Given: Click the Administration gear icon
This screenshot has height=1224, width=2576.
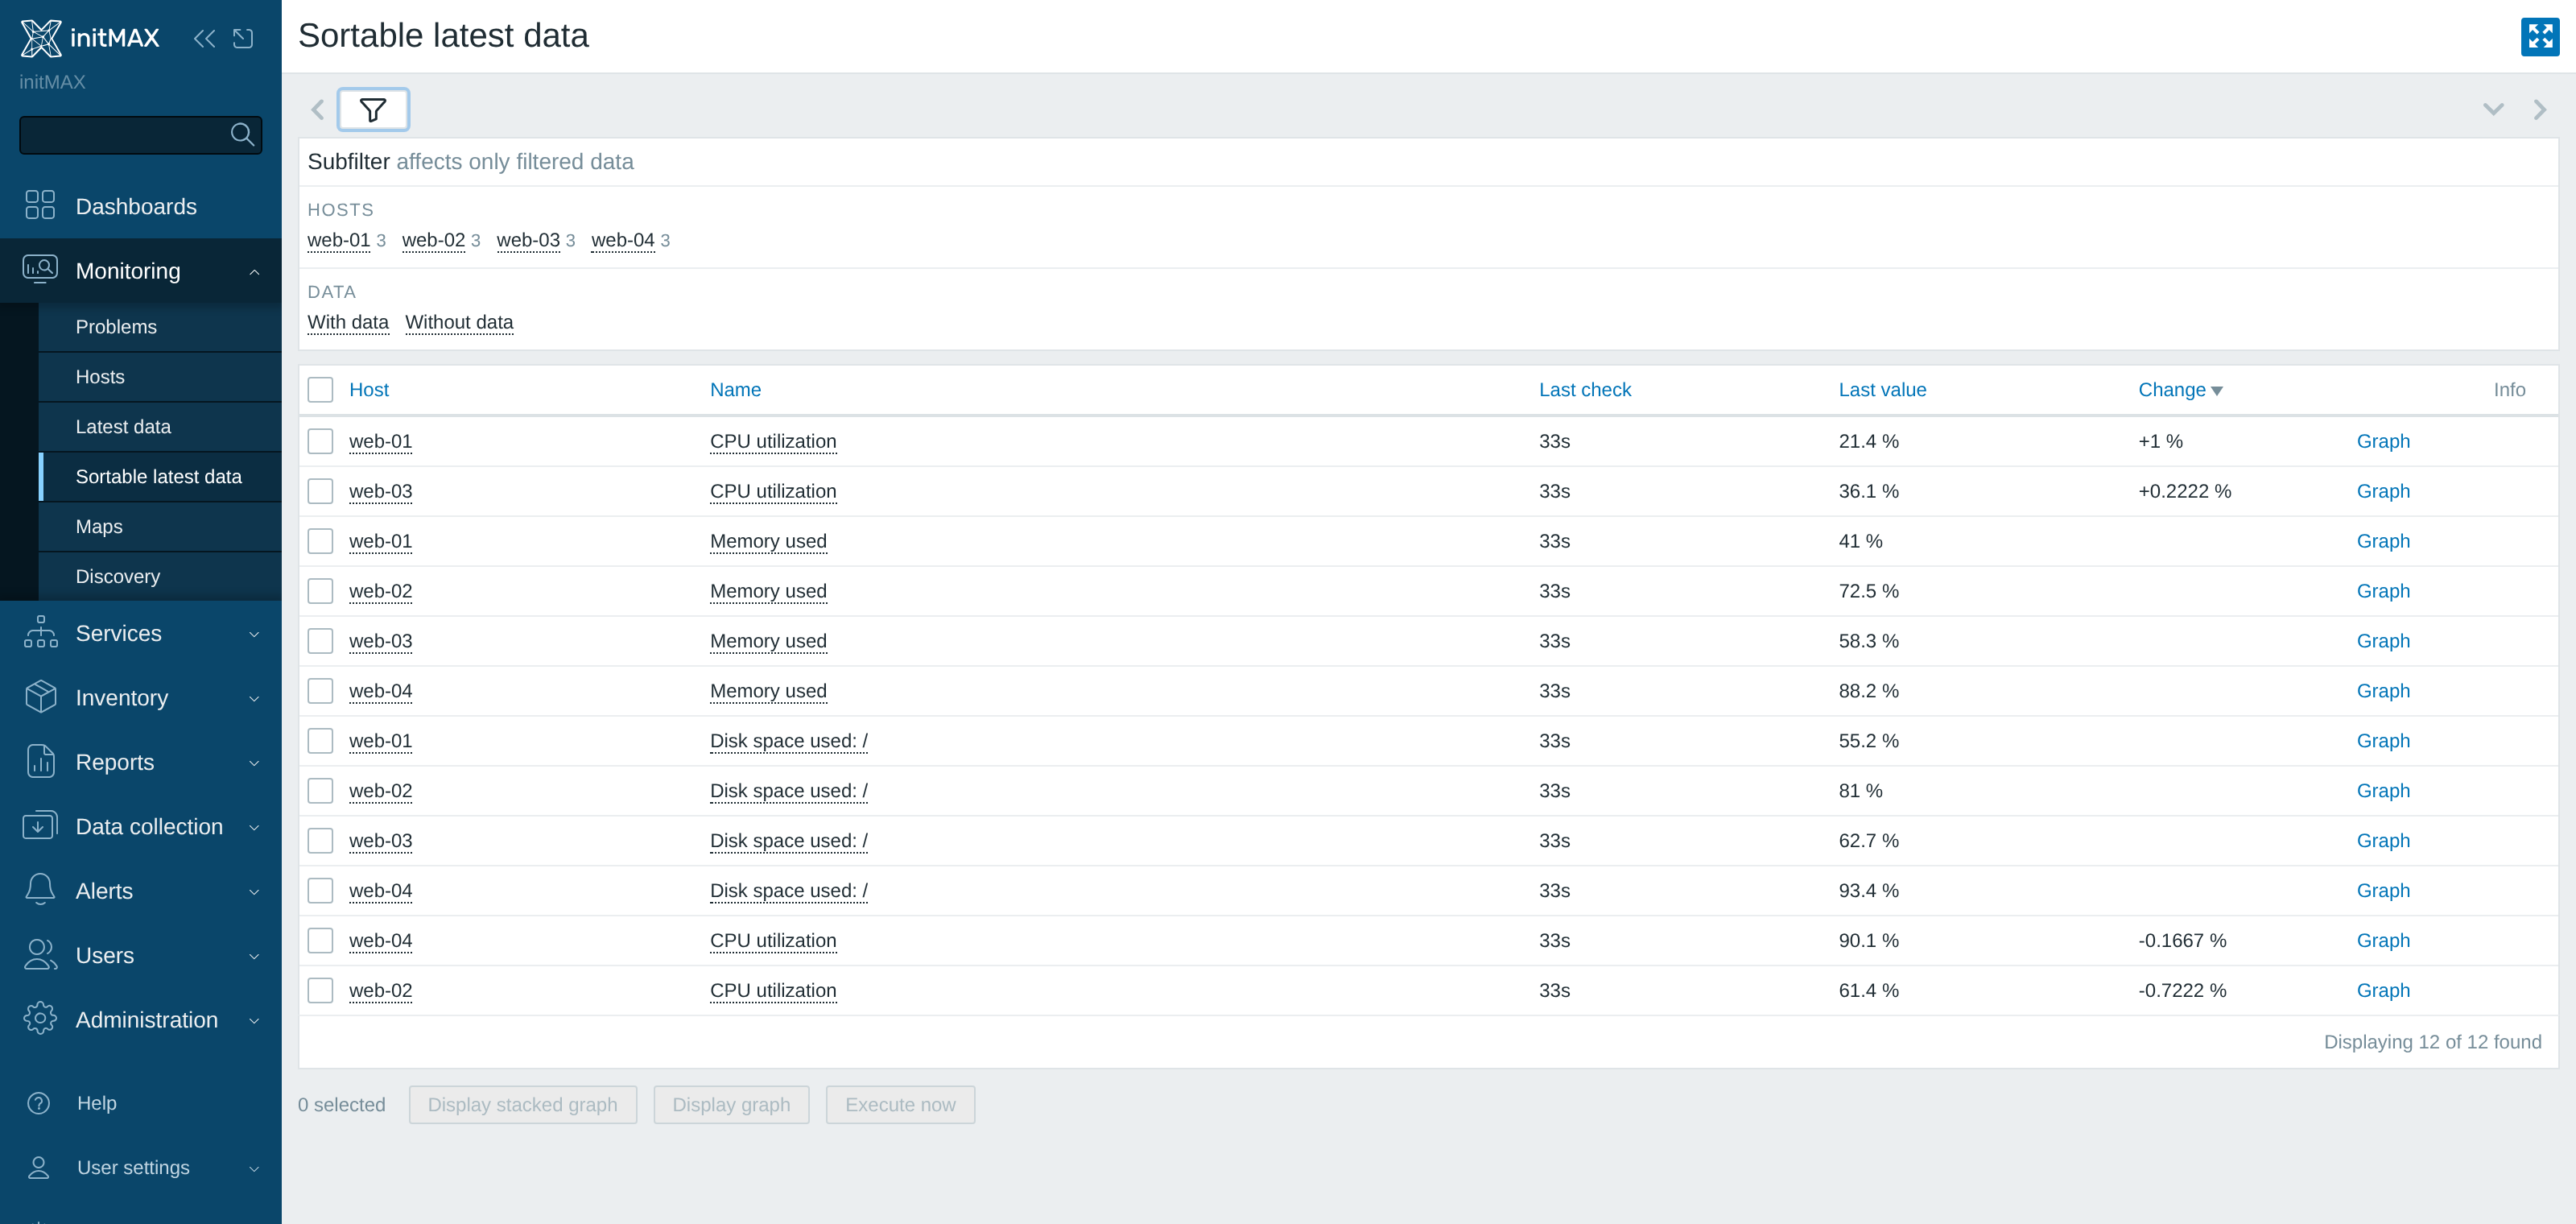Looking at the screenshot, I should 40,1019.
